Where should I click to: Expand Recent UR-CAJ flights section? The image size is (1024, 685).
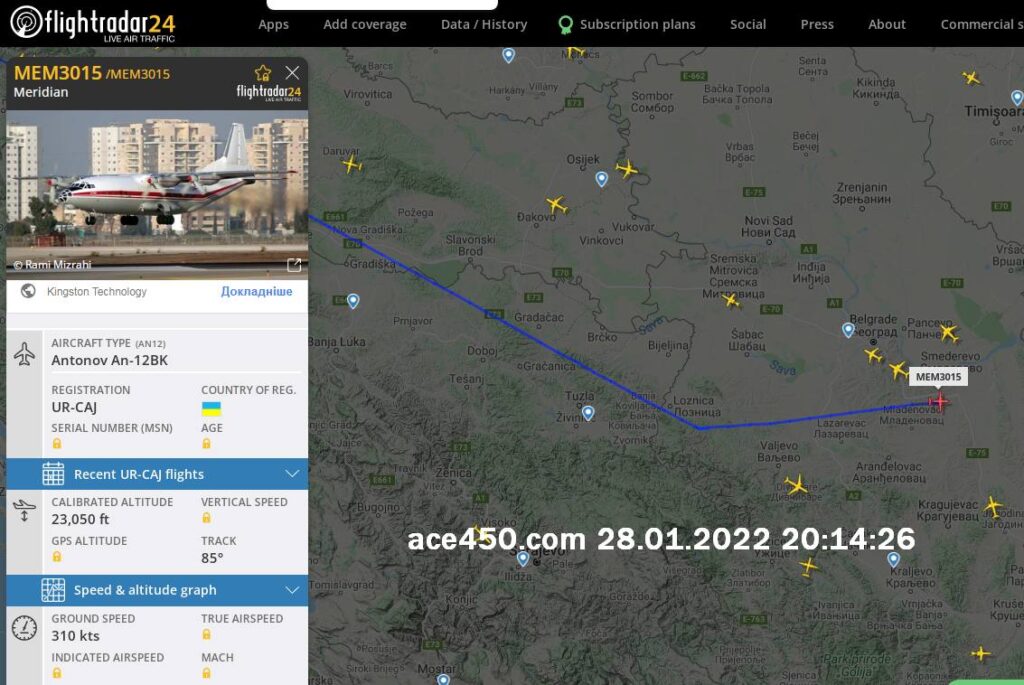click(x=292, y=474)
